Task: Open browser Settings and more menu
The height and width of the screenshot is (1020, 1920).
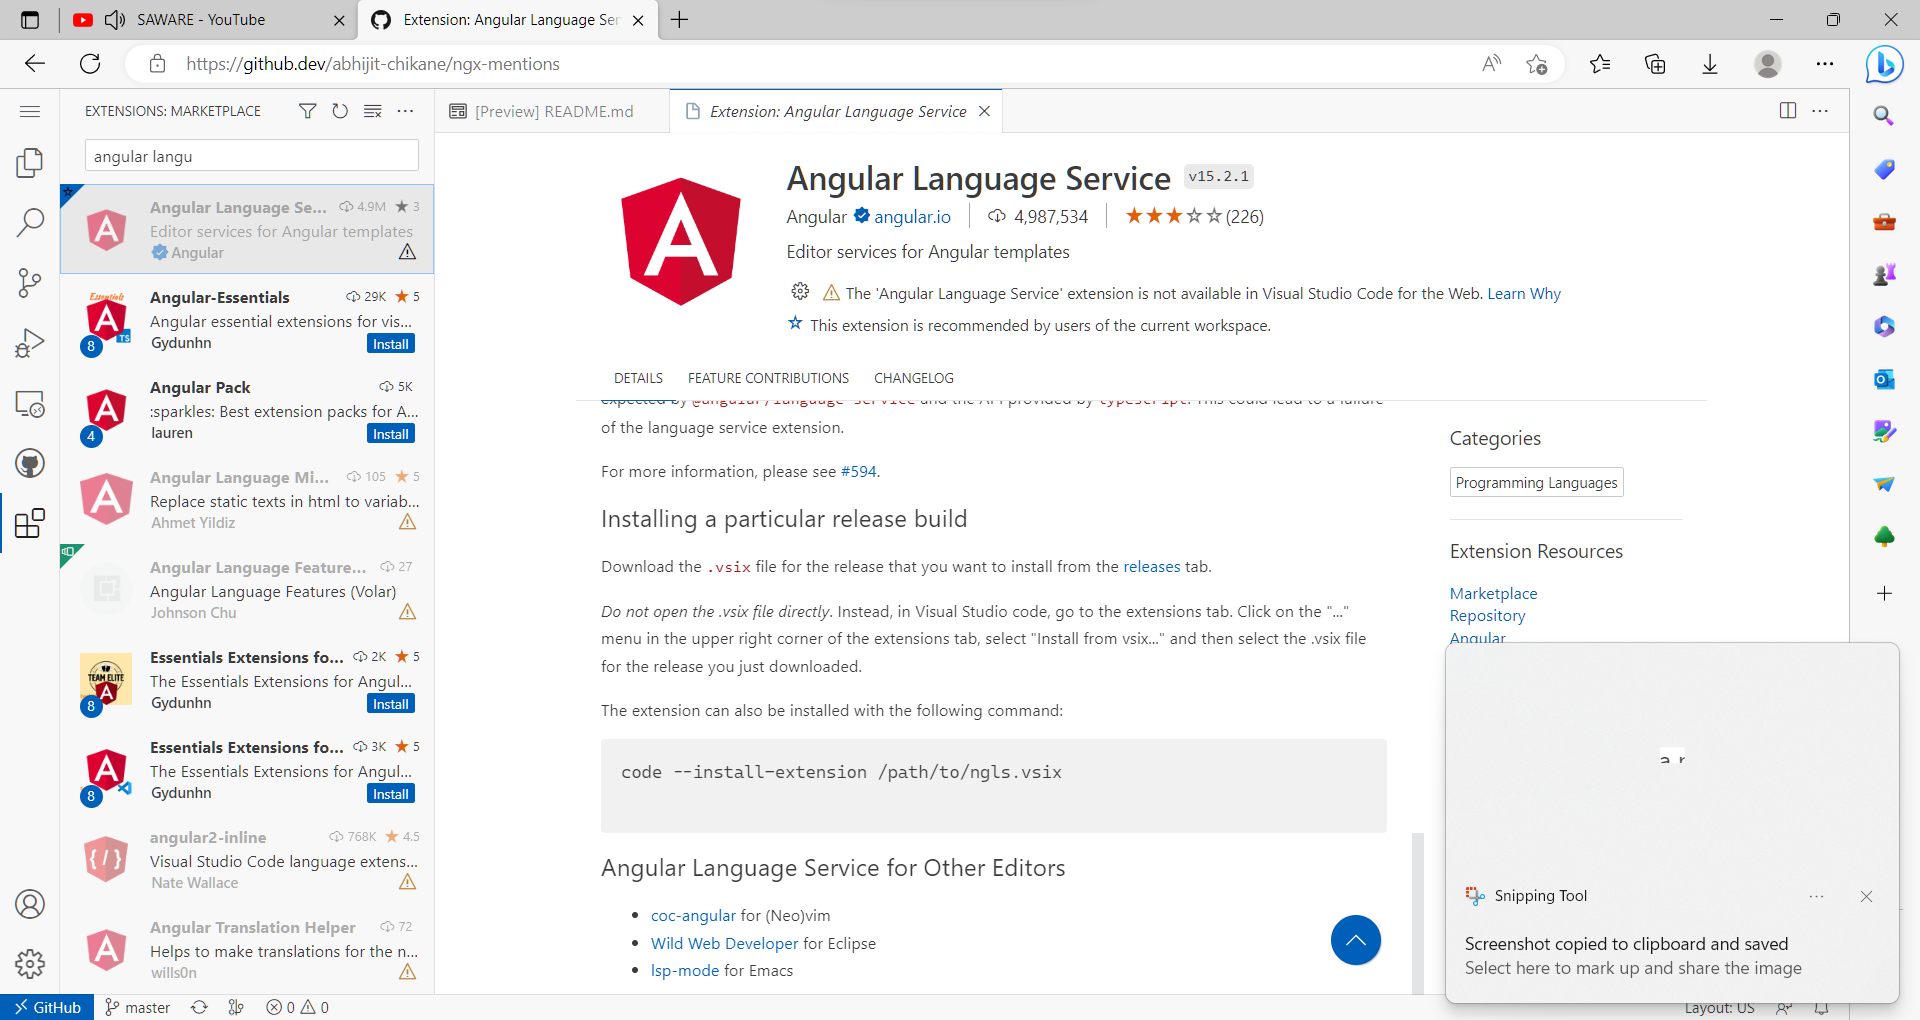Action: [x=1825, y=64]
